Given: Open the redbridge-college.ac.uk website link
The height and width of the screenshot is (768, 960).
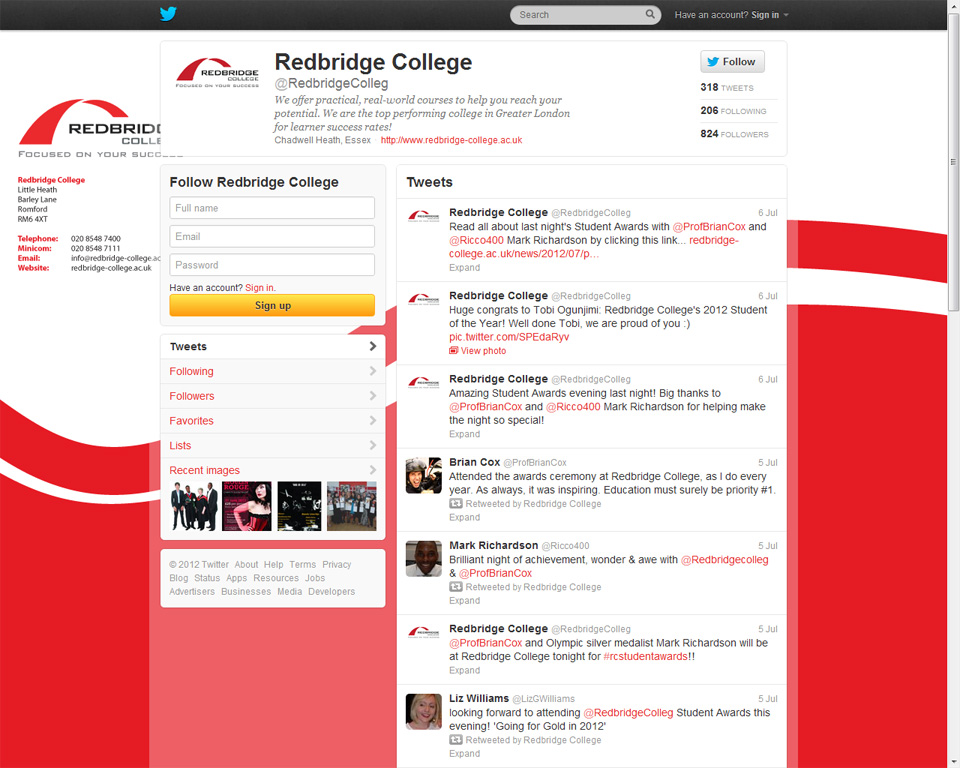Looking at the screenshot, I should [x=450, y=140].
